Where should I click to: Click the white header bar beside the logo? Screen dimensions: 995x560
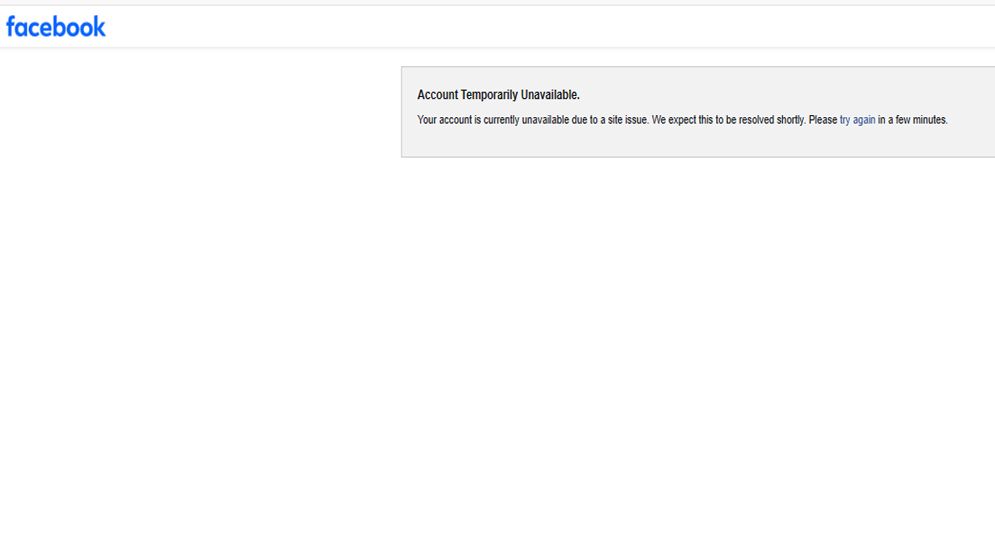click(x=546, y=27)
